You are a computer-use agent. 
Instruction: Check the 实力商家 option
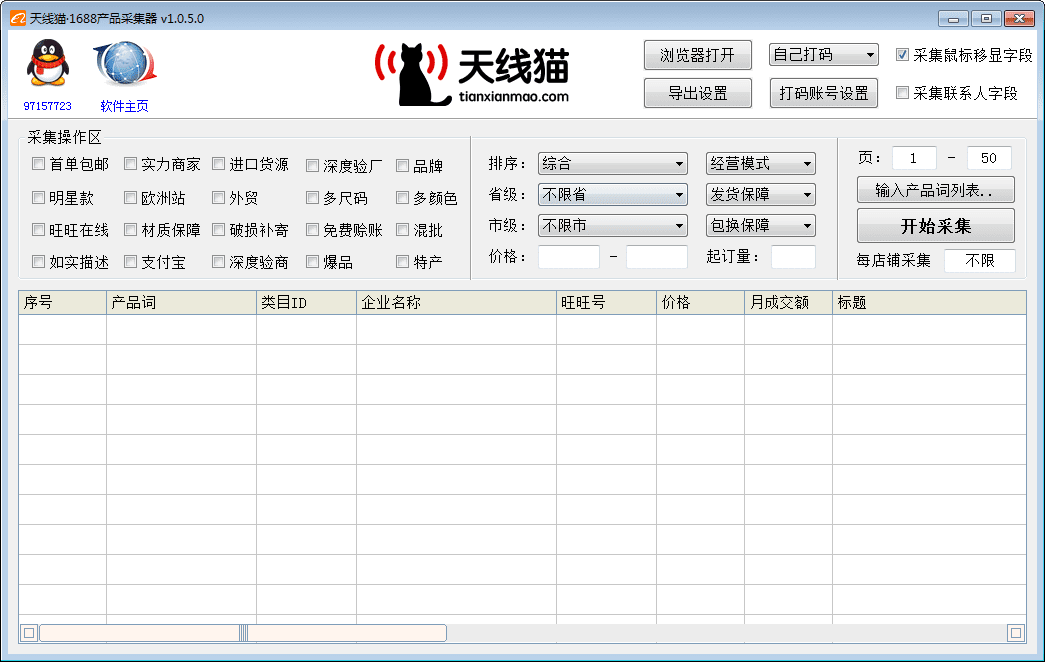point(131,164)
